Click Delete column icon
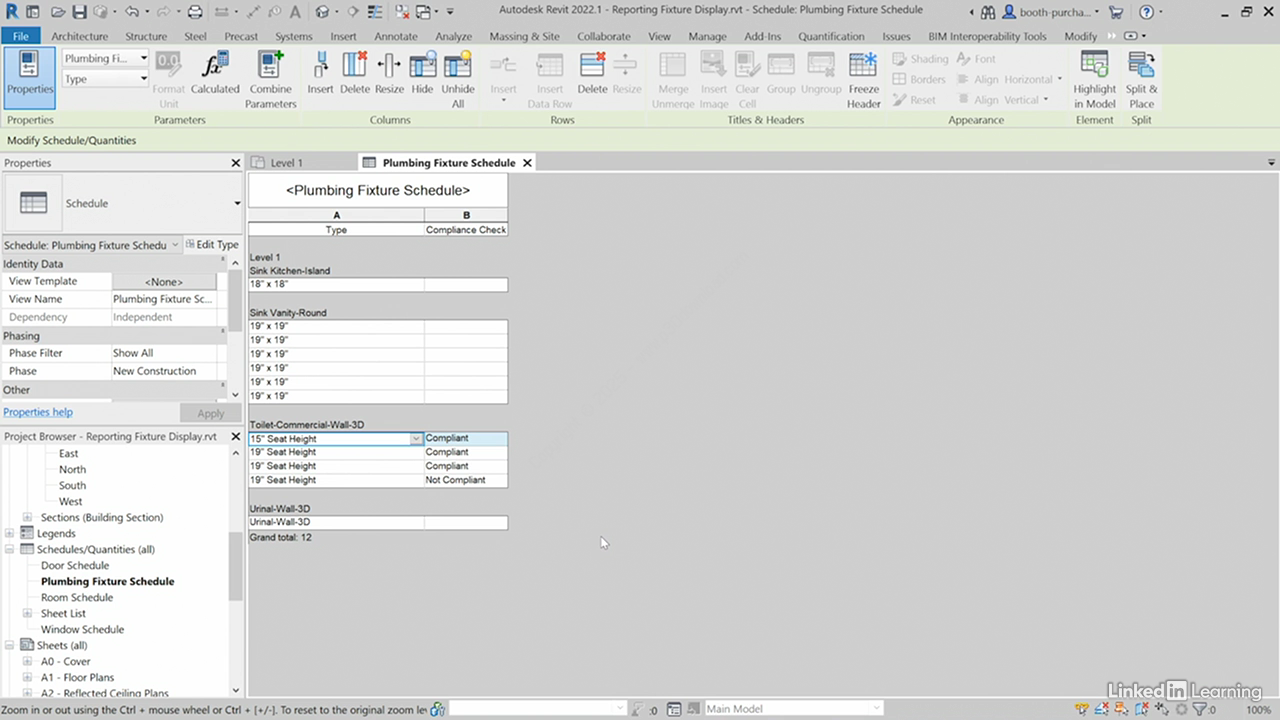Screen dimensions: 1280x720 pos(355,72)
